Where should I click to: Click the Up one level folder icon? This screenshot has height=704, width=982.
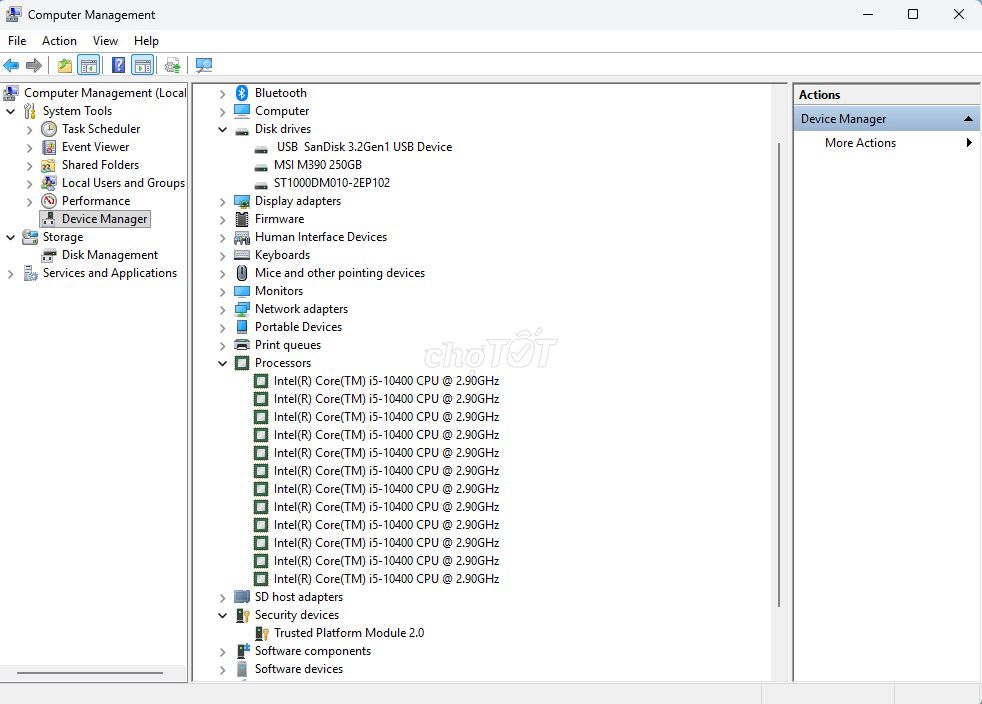(64, 66)
